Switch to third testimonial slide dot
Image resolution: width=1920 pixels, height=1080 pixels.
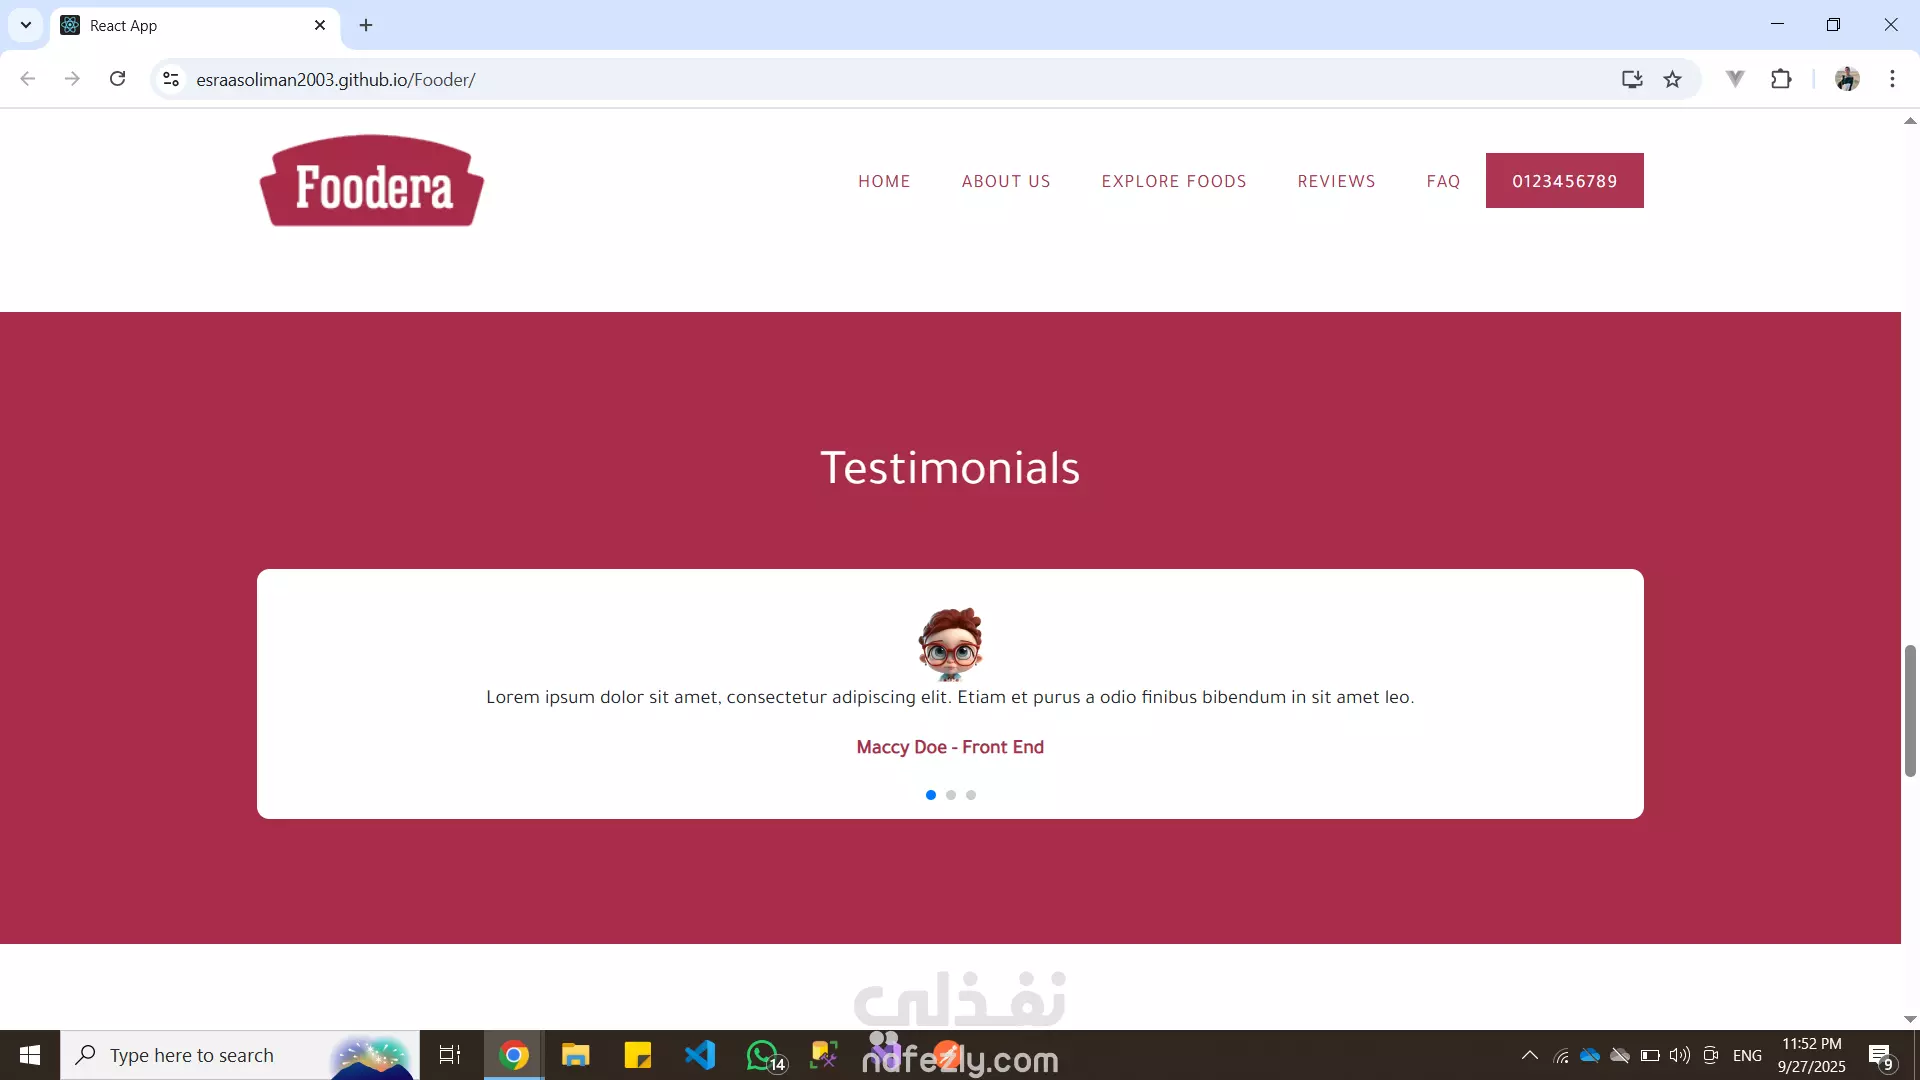coord(971,795)
